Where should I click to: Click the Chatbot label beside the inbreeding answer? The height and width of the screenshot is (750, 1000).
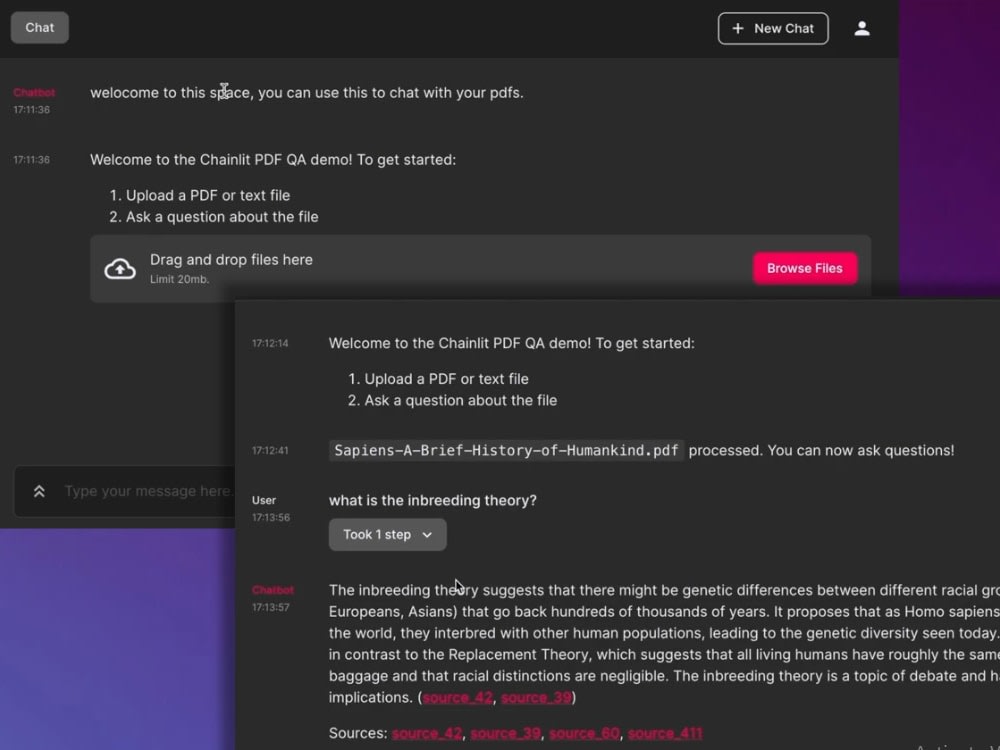click(272, 590)
